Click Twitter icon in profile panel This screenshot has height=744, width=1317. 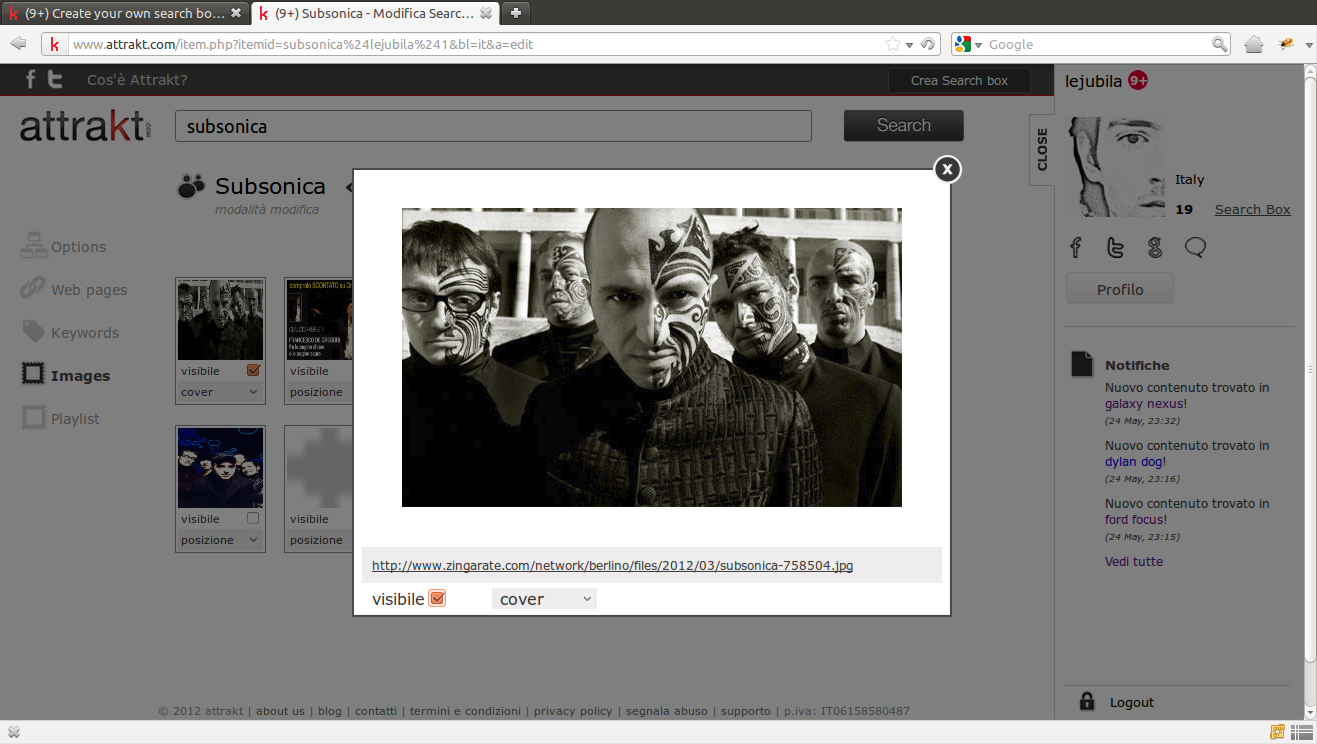[1116, 247]
